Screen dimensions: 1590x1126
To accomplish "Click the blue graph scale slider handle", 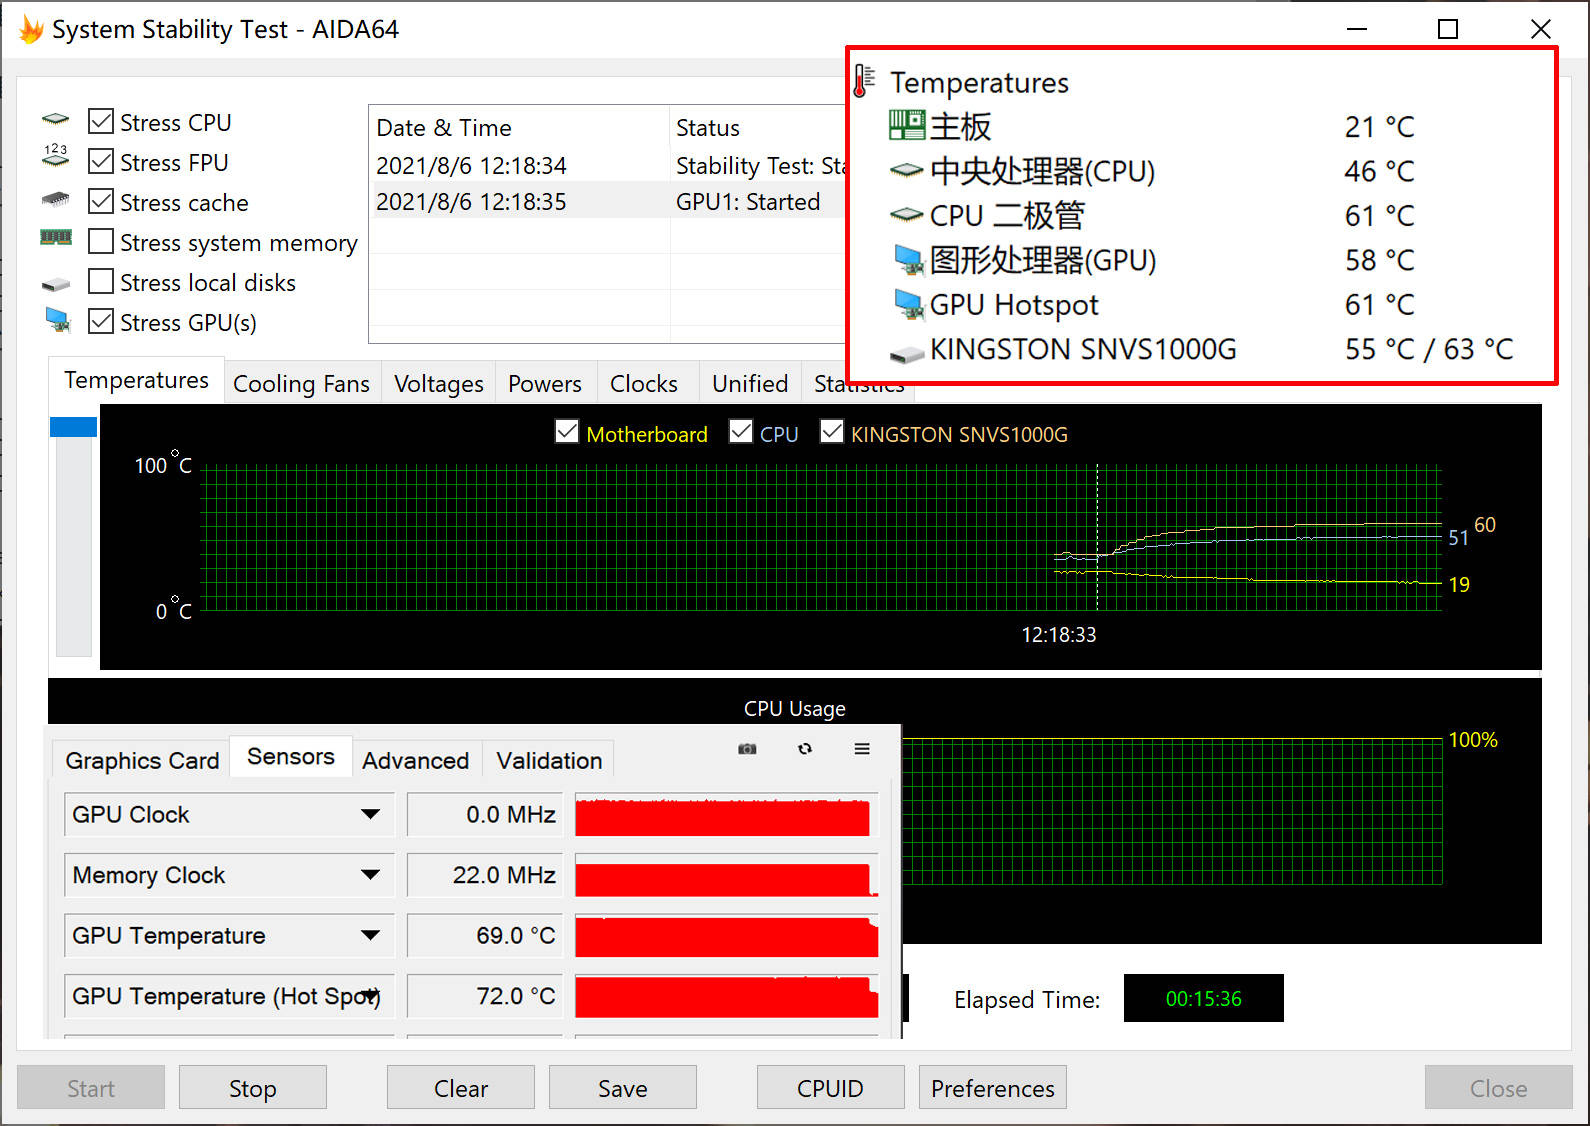I will click(74, 427).
